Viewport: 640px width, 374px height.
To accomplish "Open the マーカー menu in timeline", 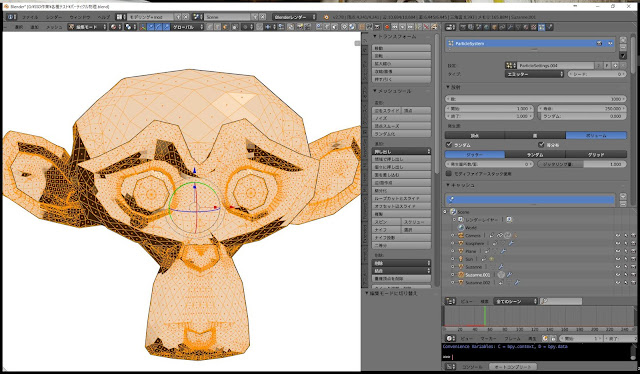I will (489, 338).
